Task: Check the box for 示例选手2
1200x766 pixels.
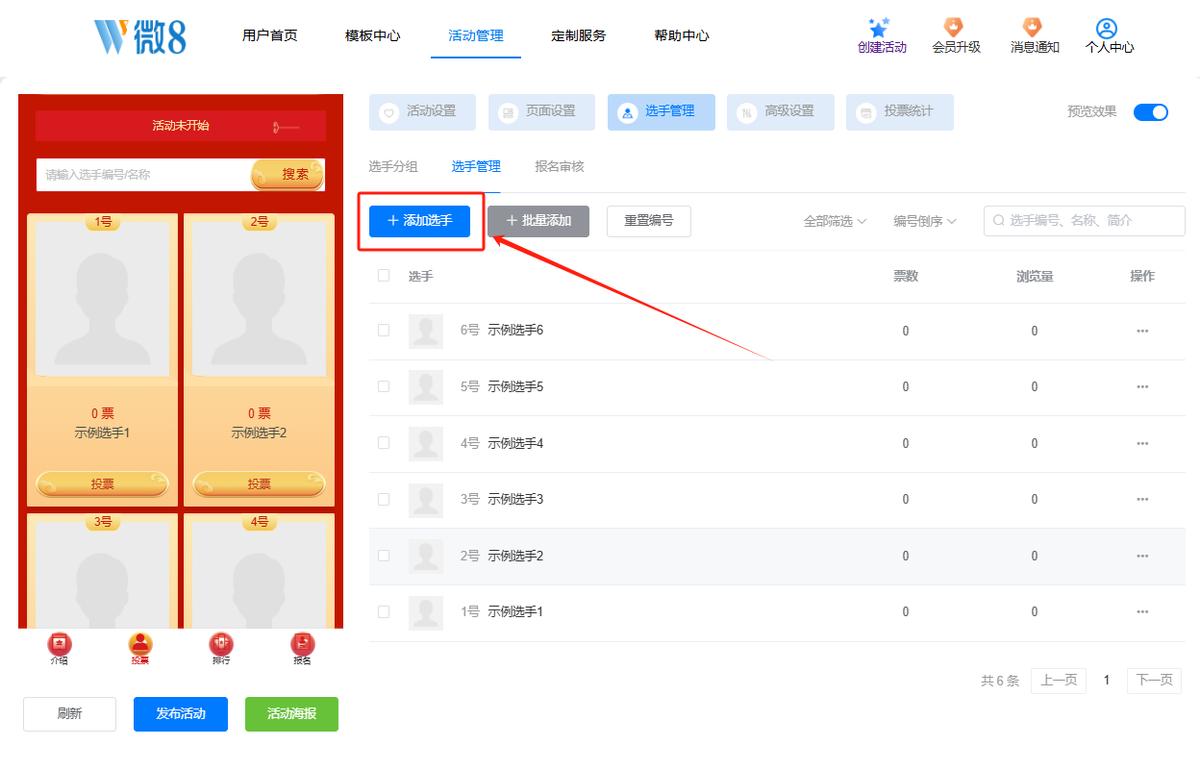Action: 384,555
